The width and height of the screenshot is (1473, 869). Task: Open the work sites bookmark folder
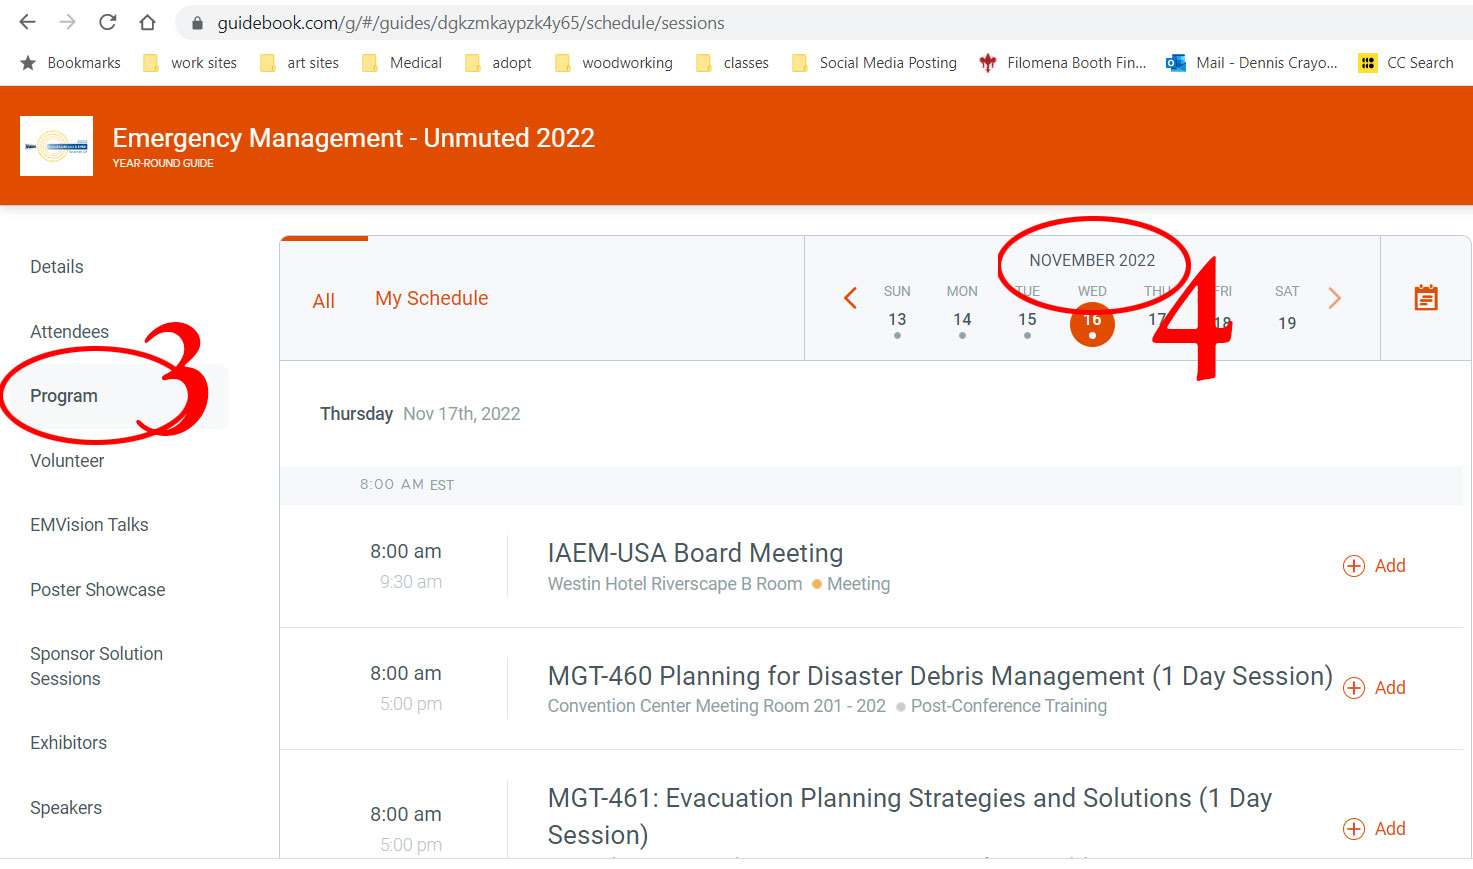tap(190, 63)
